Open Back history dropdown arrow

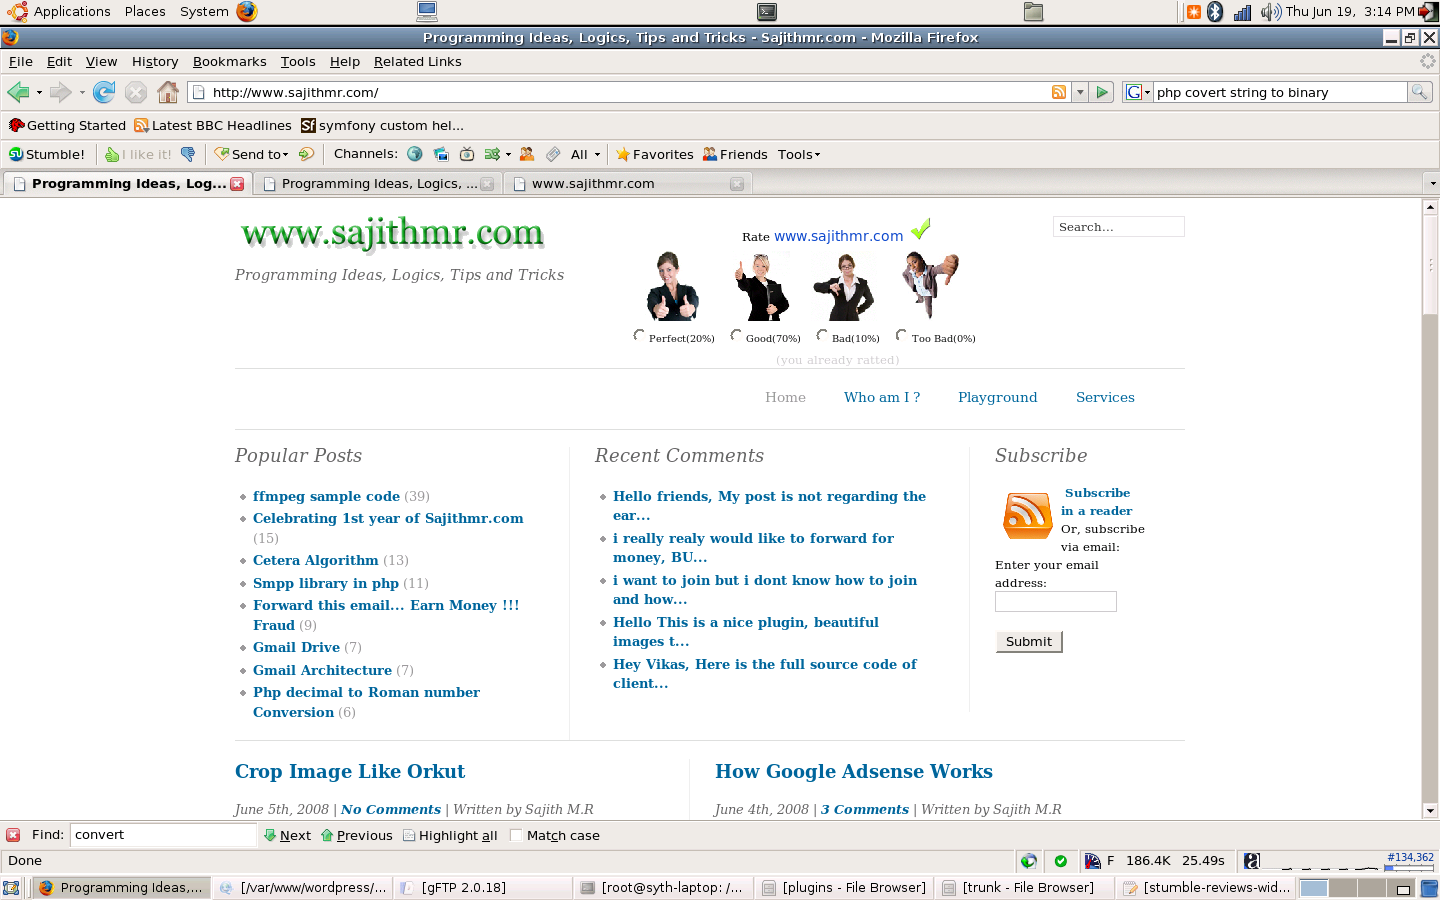coord(39,93)
